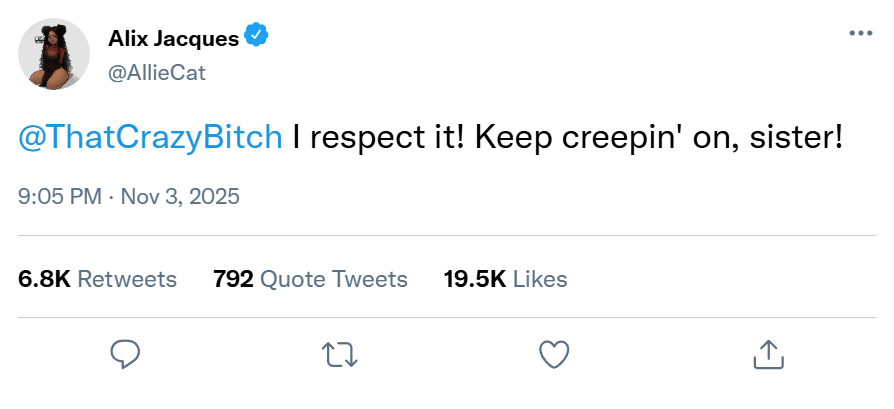Screen dimensions: 894x409
Task: Click the 19.5K likes count number
Action: pos(474,279)
